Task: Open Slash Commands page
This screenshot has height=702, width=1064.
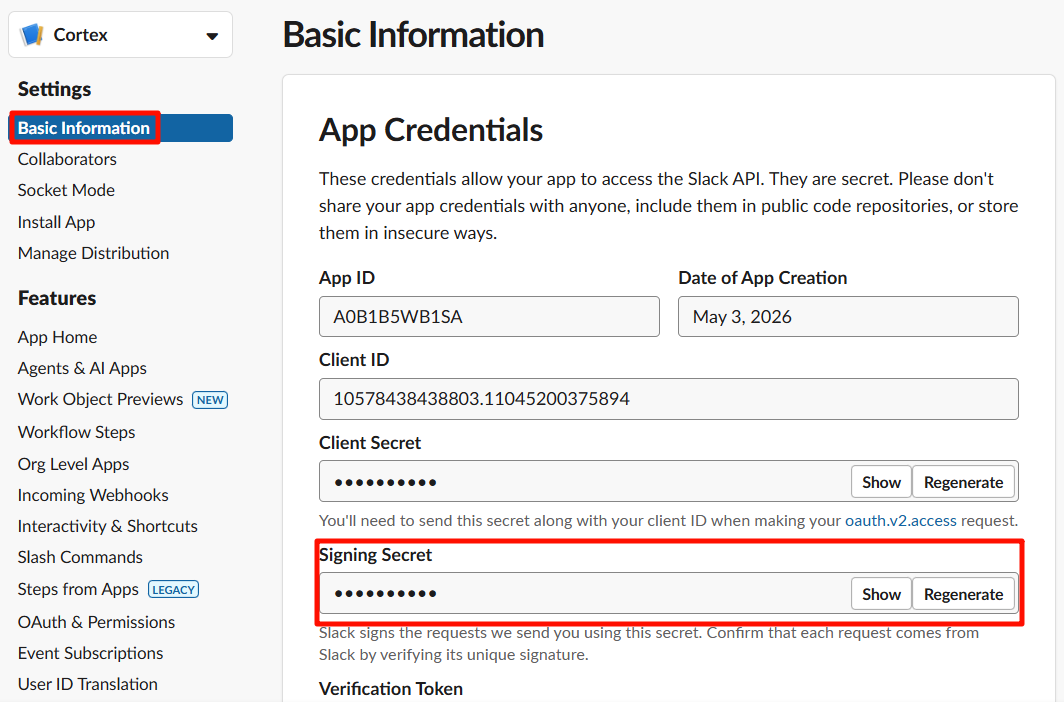Action: (80, 558)
